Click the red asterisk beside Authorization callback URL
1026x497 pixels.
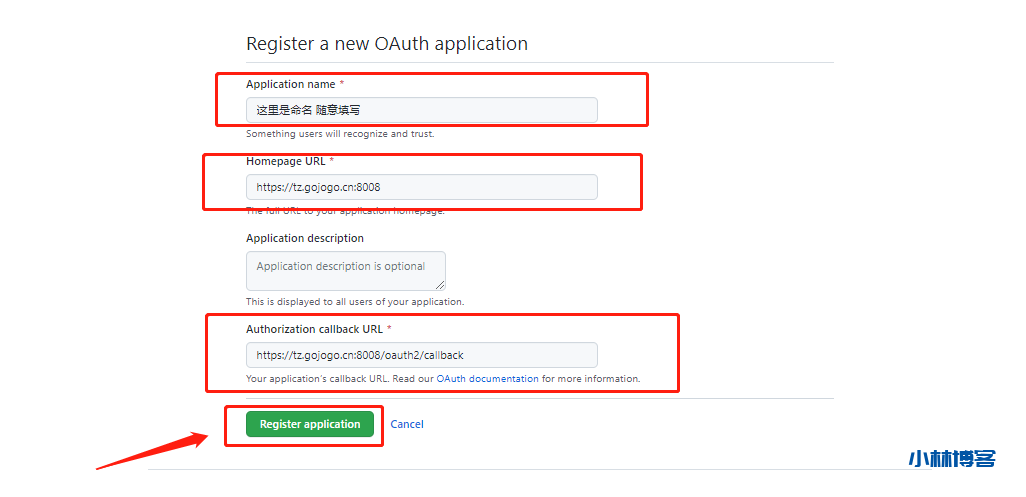(389, 329)
